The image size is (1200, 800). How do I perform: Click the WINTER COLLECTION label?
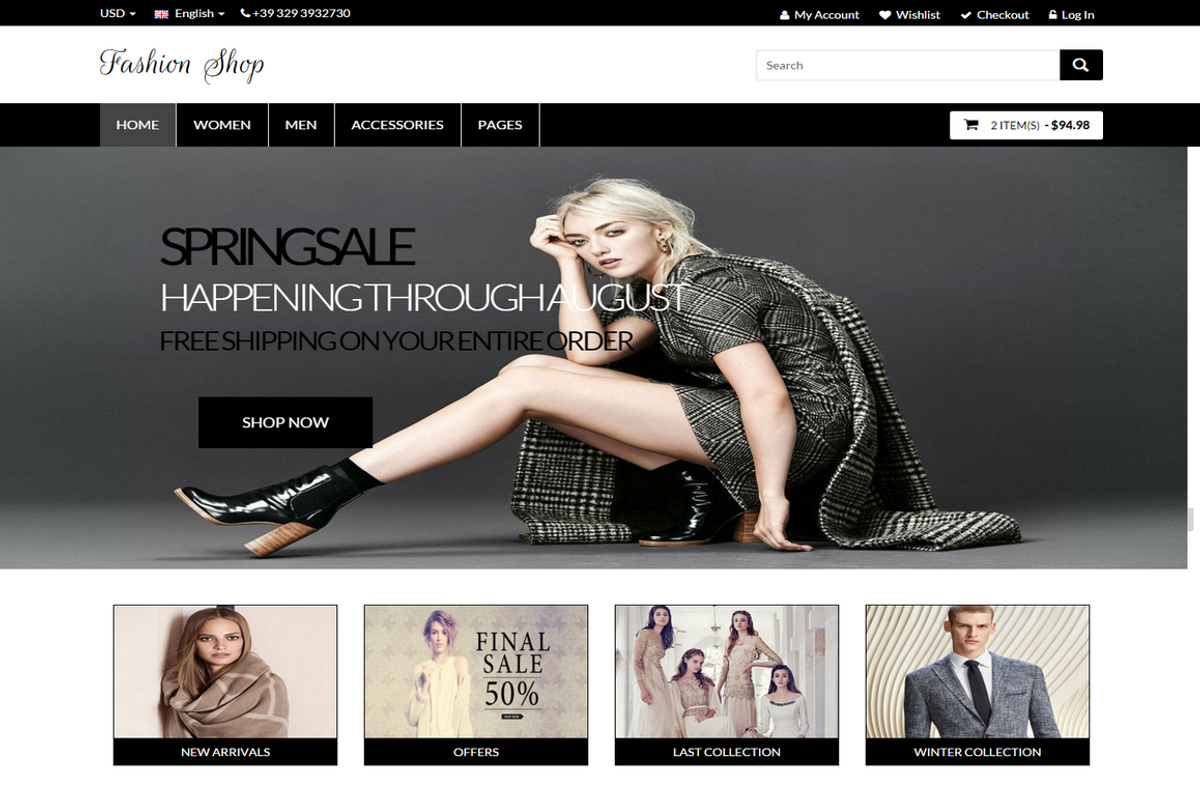click(x=978, y=752)
